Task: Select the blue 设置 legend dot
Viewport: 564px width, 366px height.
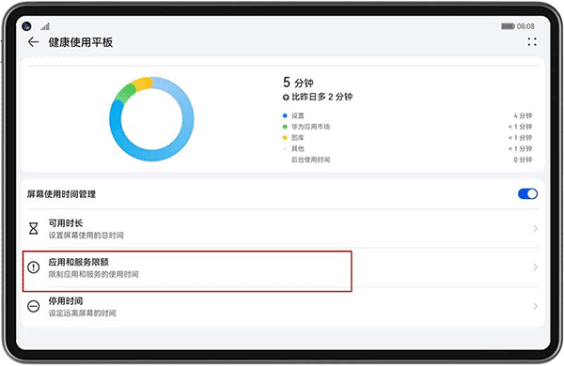Action: pos(285,115)
